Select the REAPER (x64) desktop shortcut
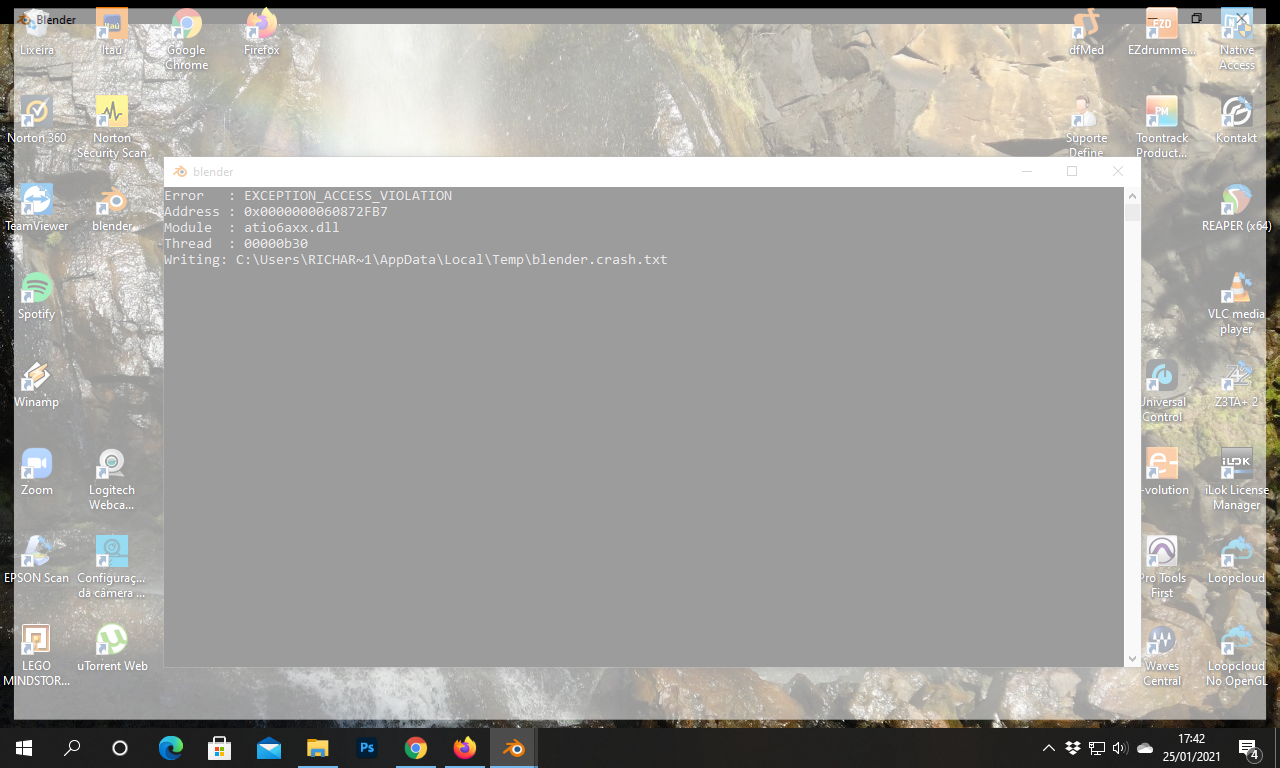Viewport: 1280px width, 768px height. coord(1237,208)
